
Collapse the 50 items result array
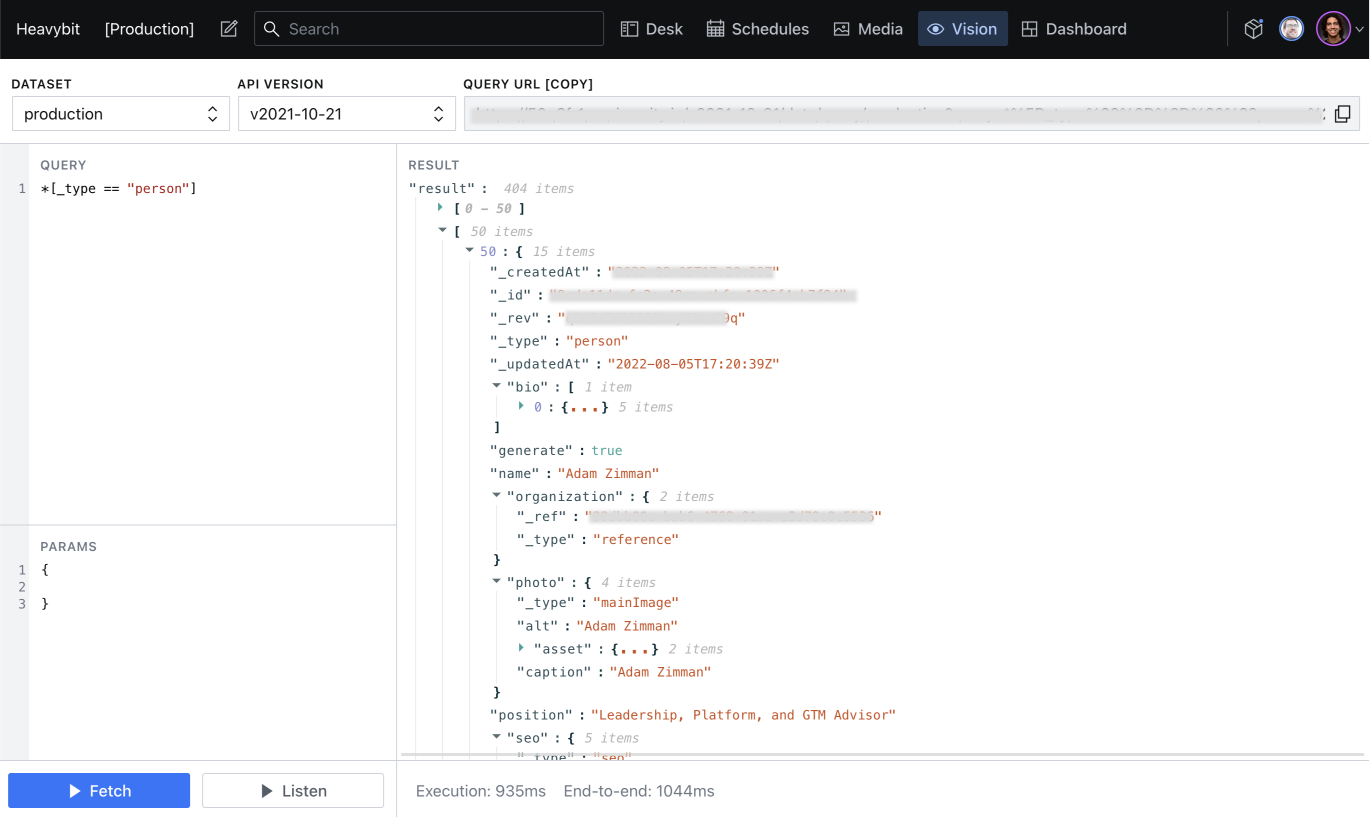coord(441,231)
